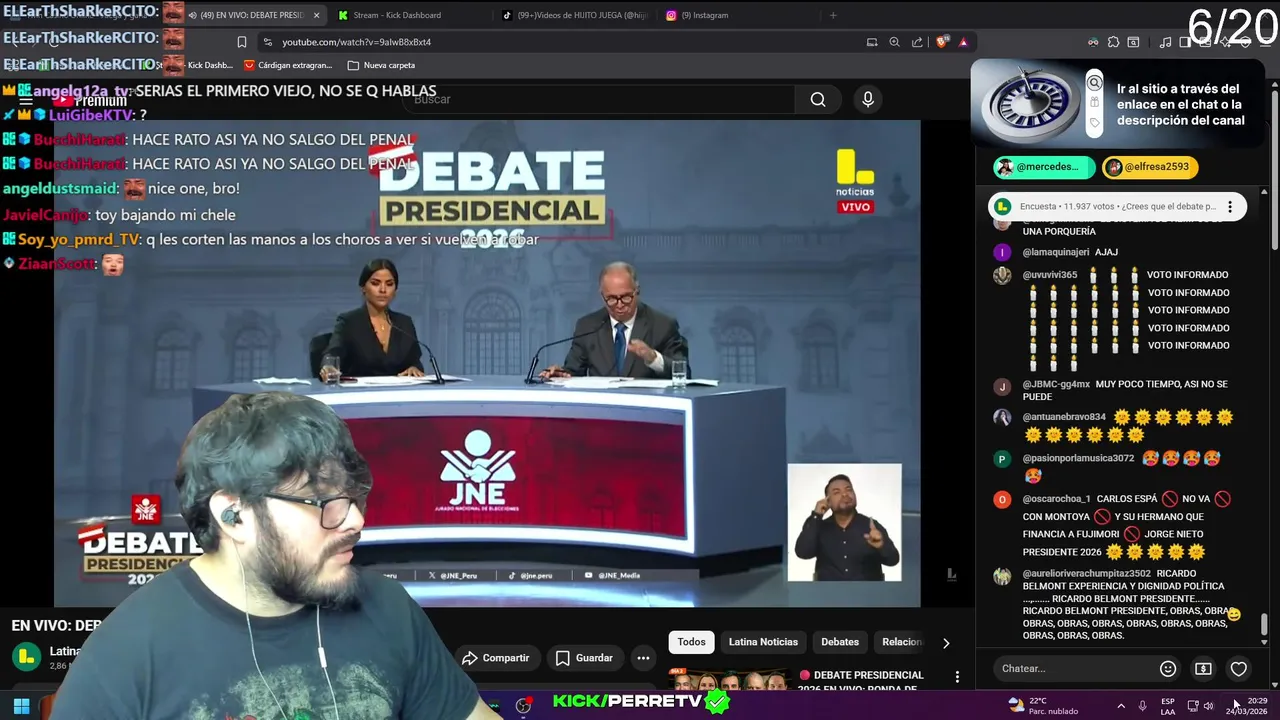Open the emoji picker in live chat
The width and height of the screenshot is (1280, 720).
(x=1167, y=668)
